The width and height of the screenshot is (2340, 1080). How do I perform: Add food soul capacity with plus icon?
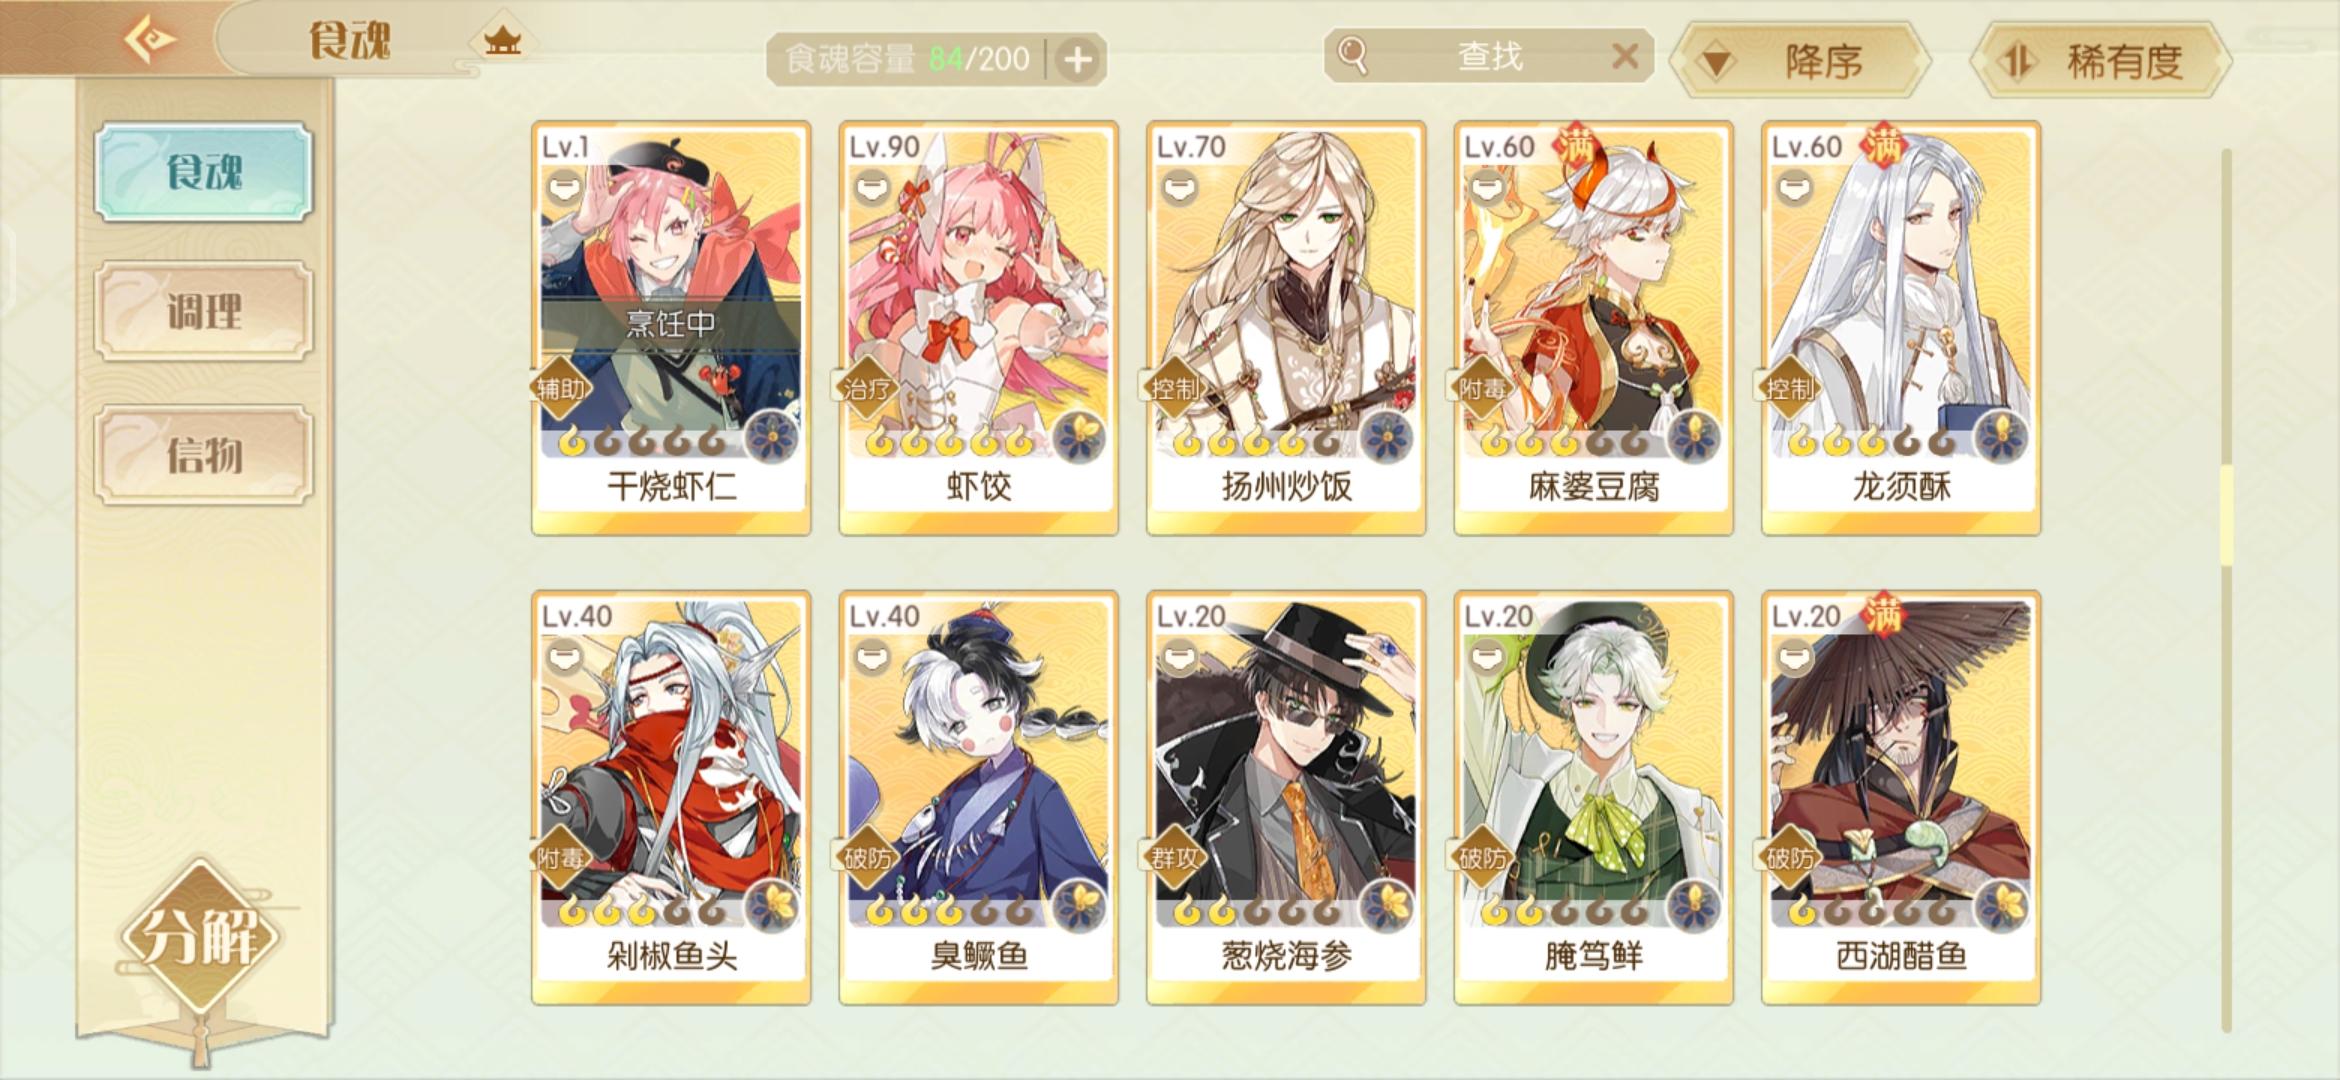click(x=1077, y=60)
